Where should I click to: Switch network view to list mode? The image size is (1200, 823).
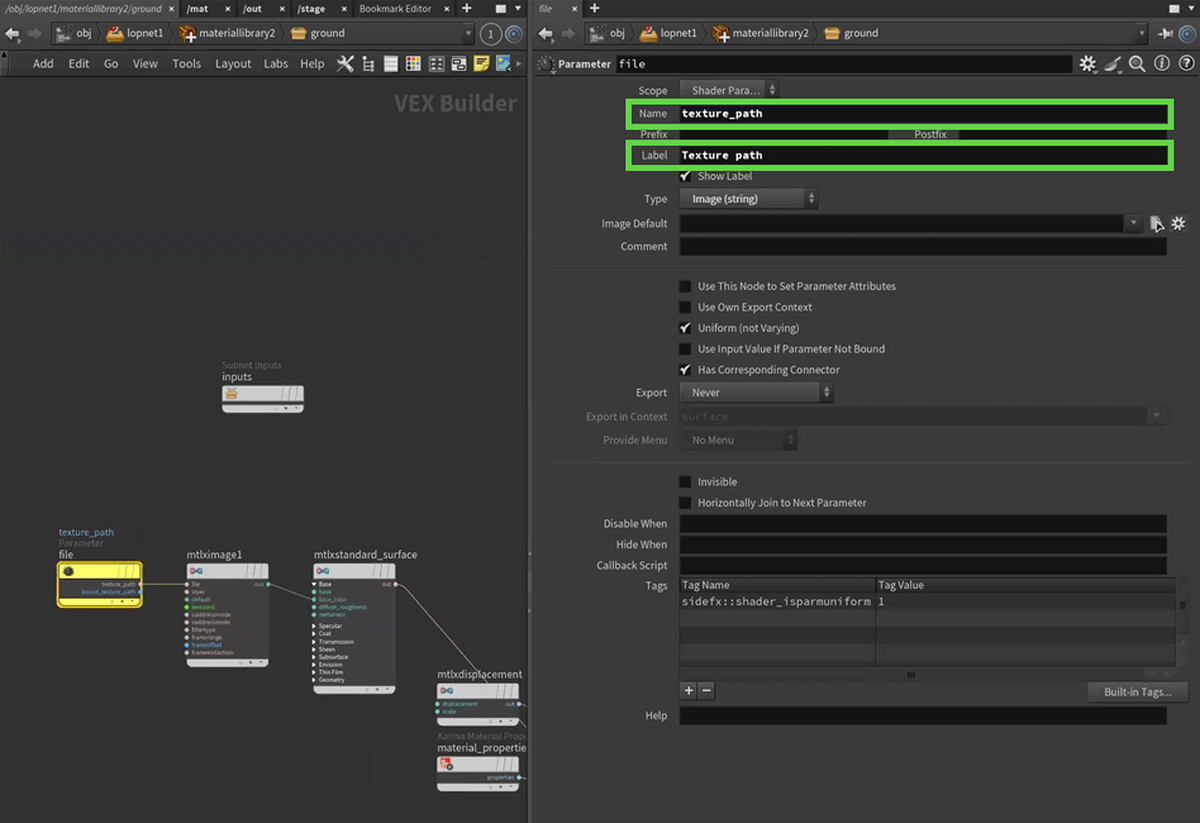[390, 64]
